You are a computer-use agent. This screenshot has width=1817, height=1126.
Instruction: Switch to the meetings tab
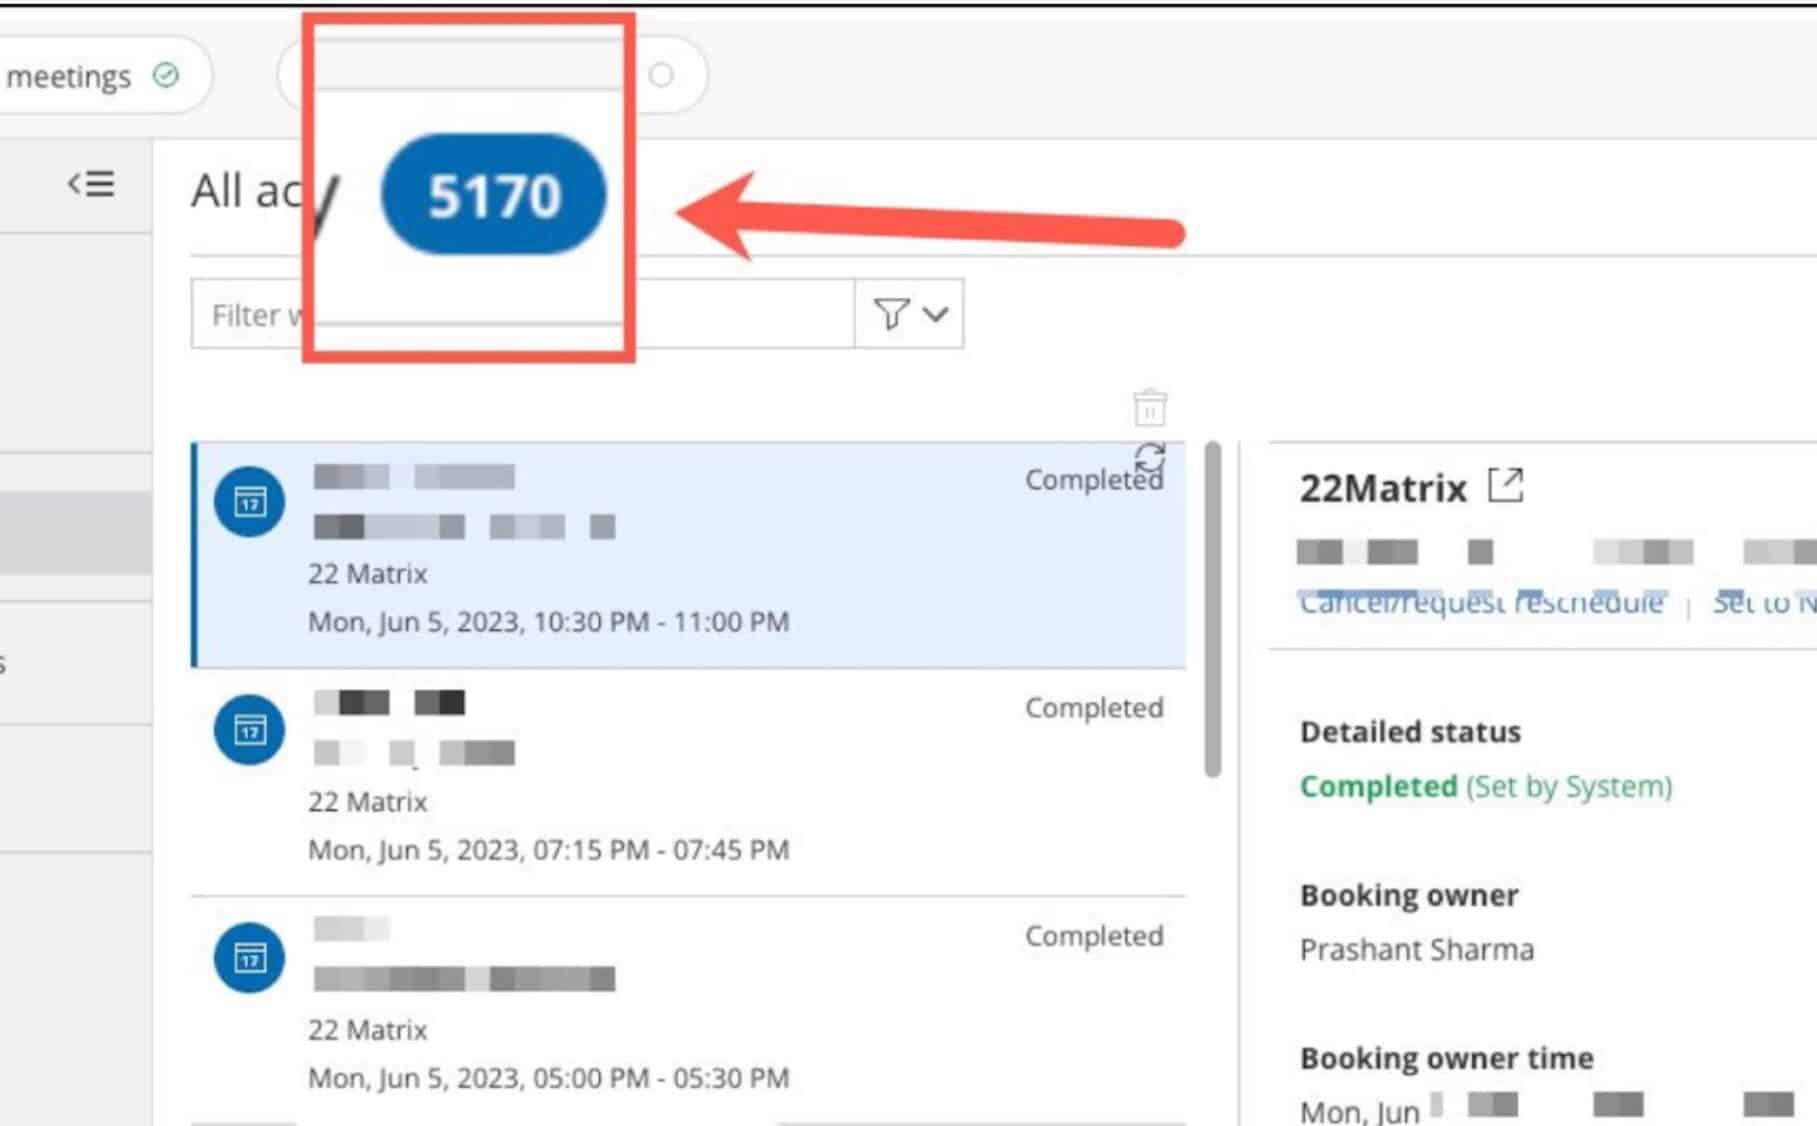click(68, 76)
